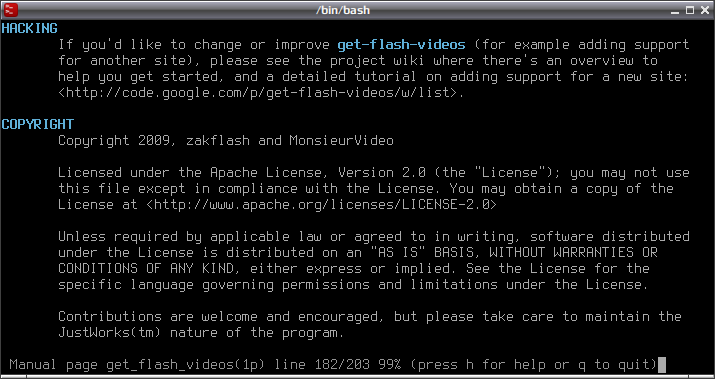Click the 'help you get started' line
Screen dimensions: 715x379
click(x=373, y=77)
